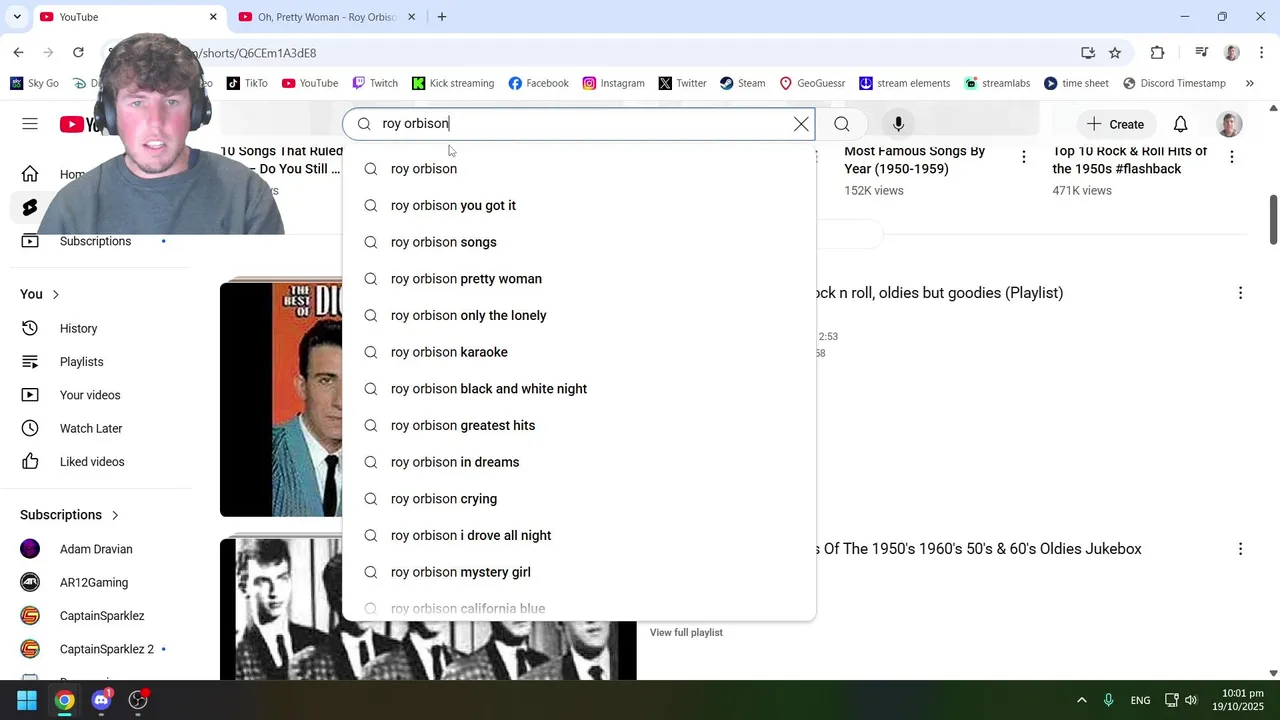Screen dimensions: 1280x720
Task: Open Instagram bookmark
Action: tap(613, 83)
